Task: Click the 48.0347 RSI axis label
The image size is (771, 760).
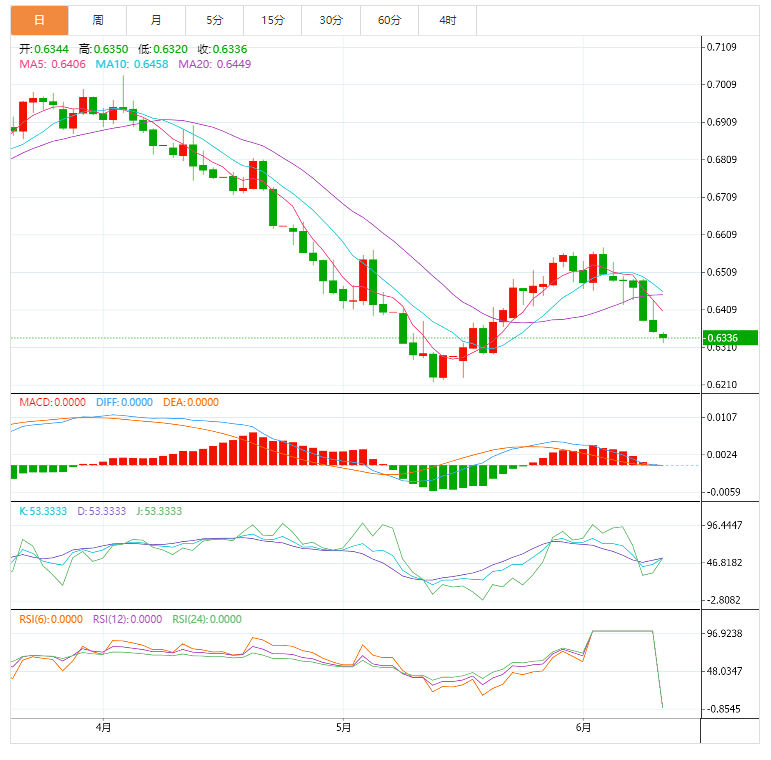Action: pyautogui.click(x=724, y=671)
